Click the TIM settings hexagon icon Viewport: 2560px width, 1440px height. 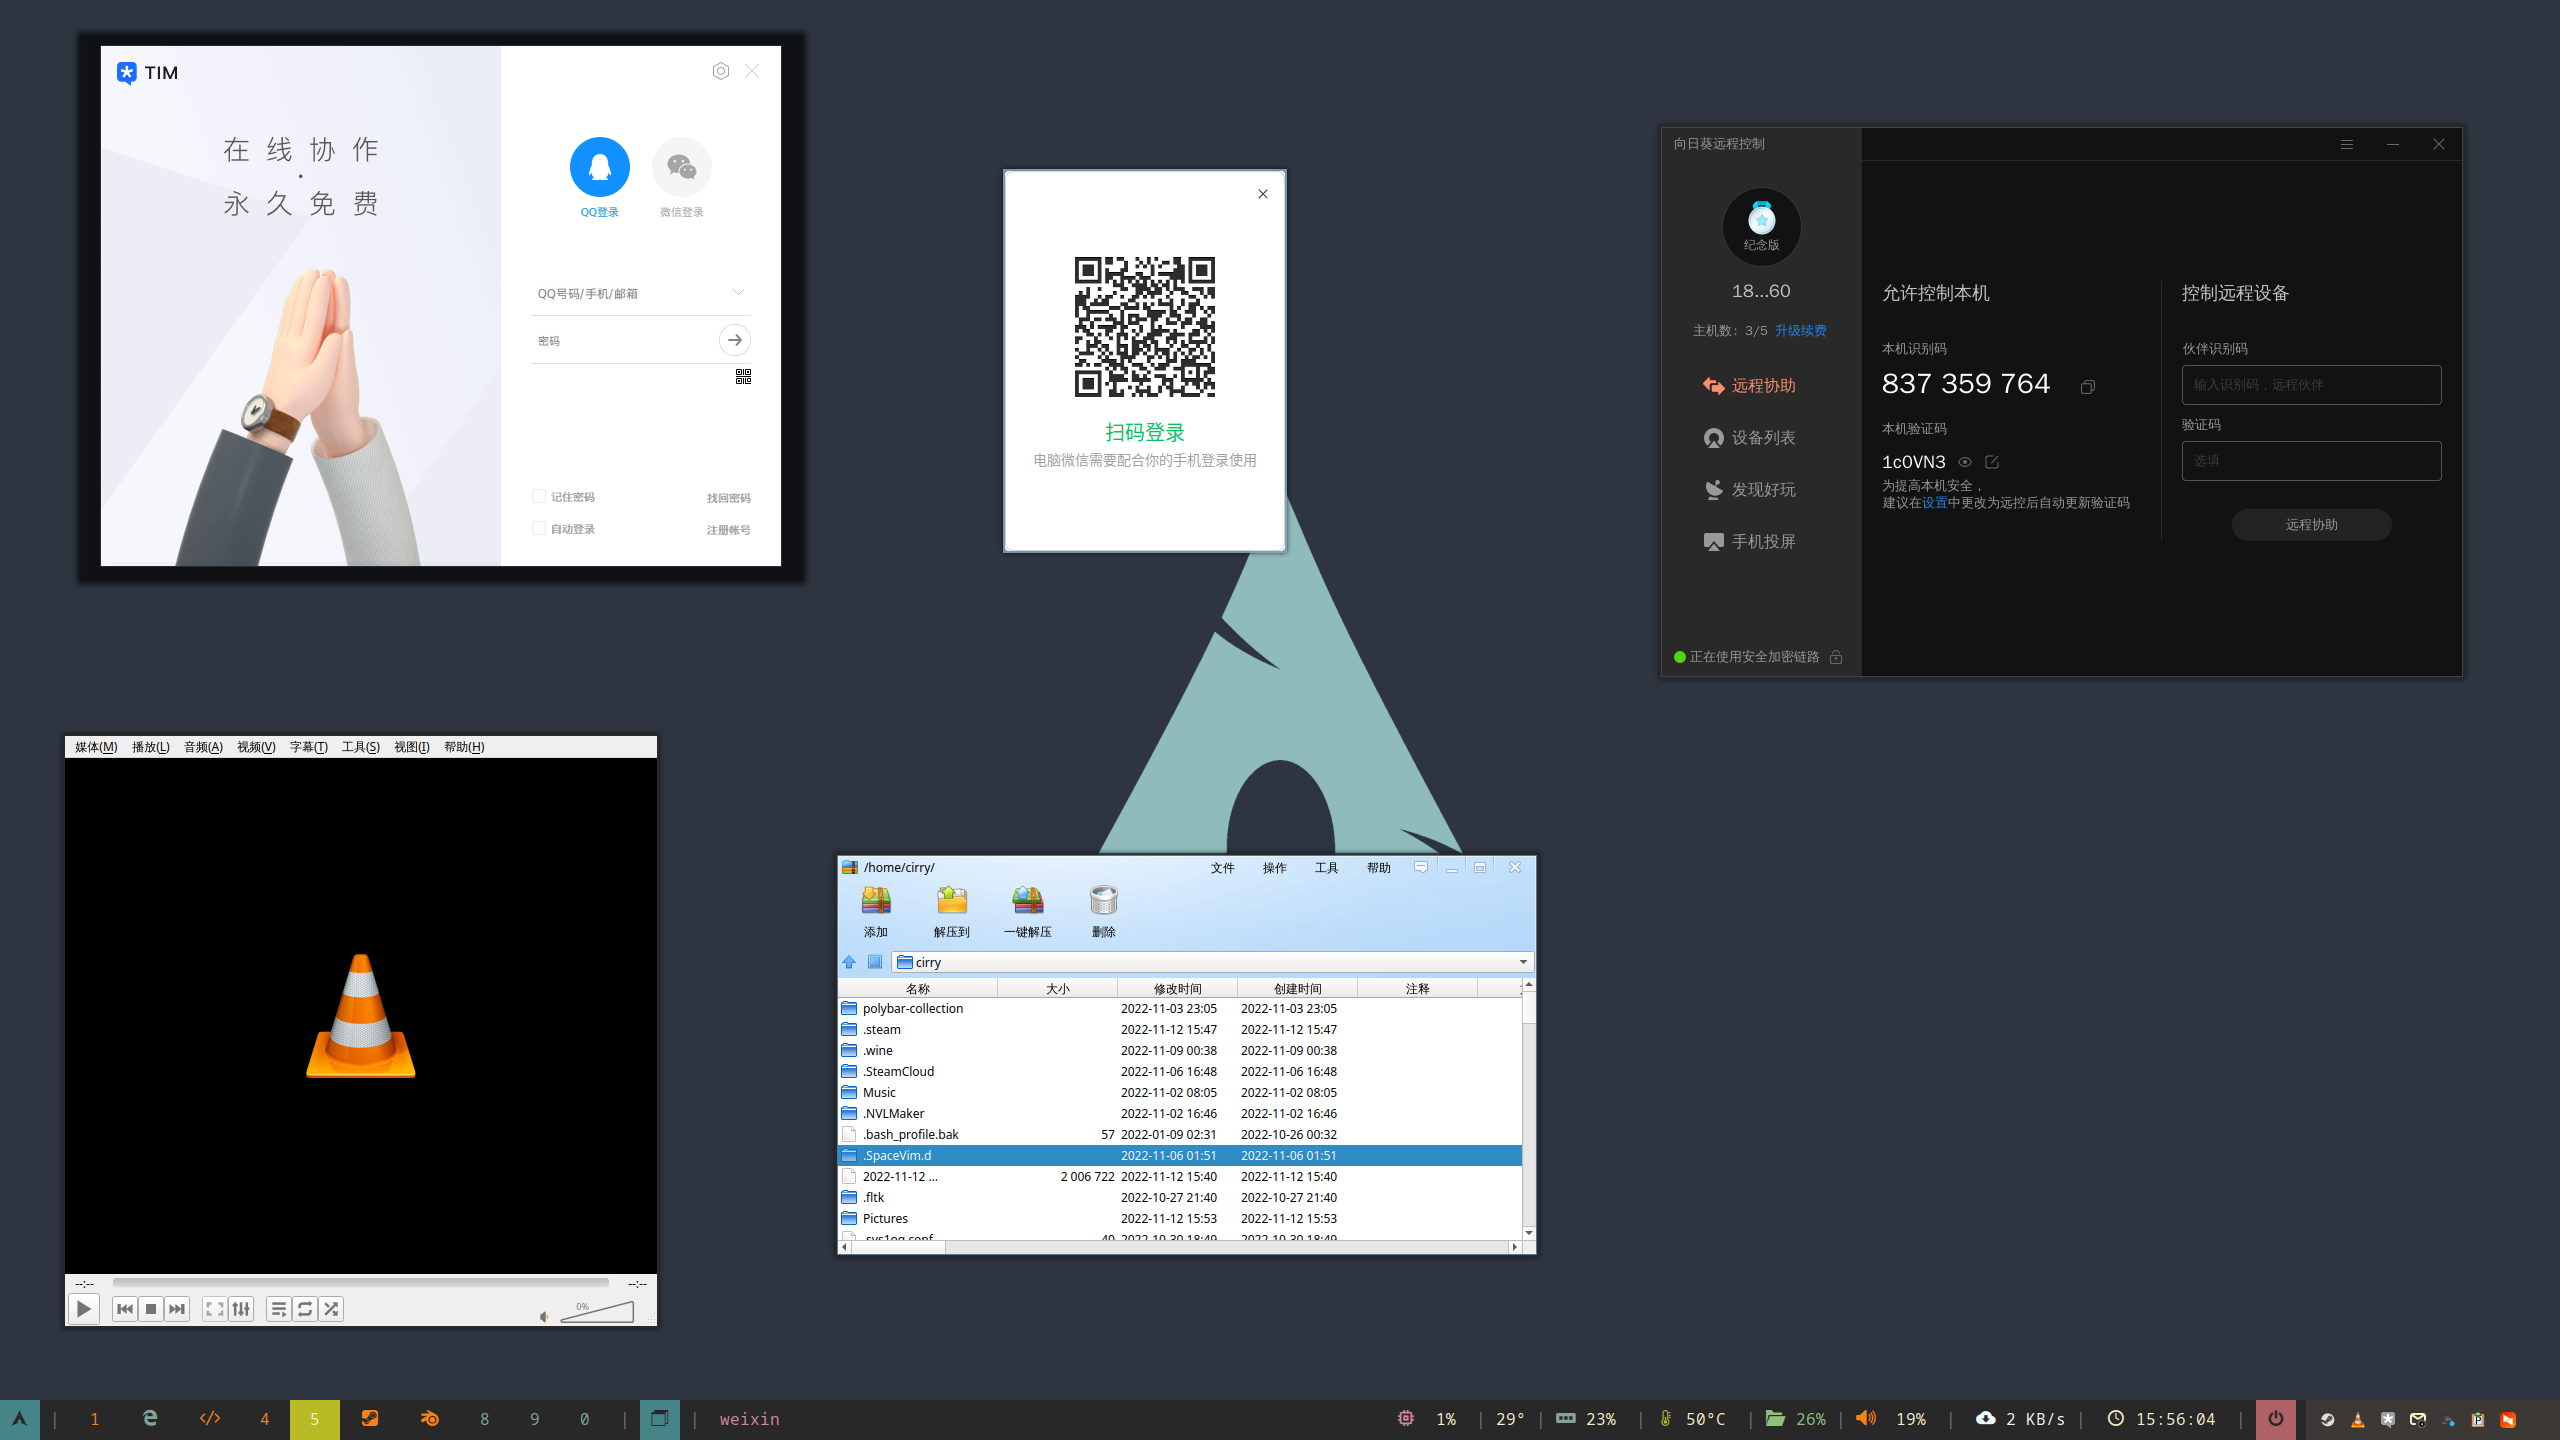[720, 71]
